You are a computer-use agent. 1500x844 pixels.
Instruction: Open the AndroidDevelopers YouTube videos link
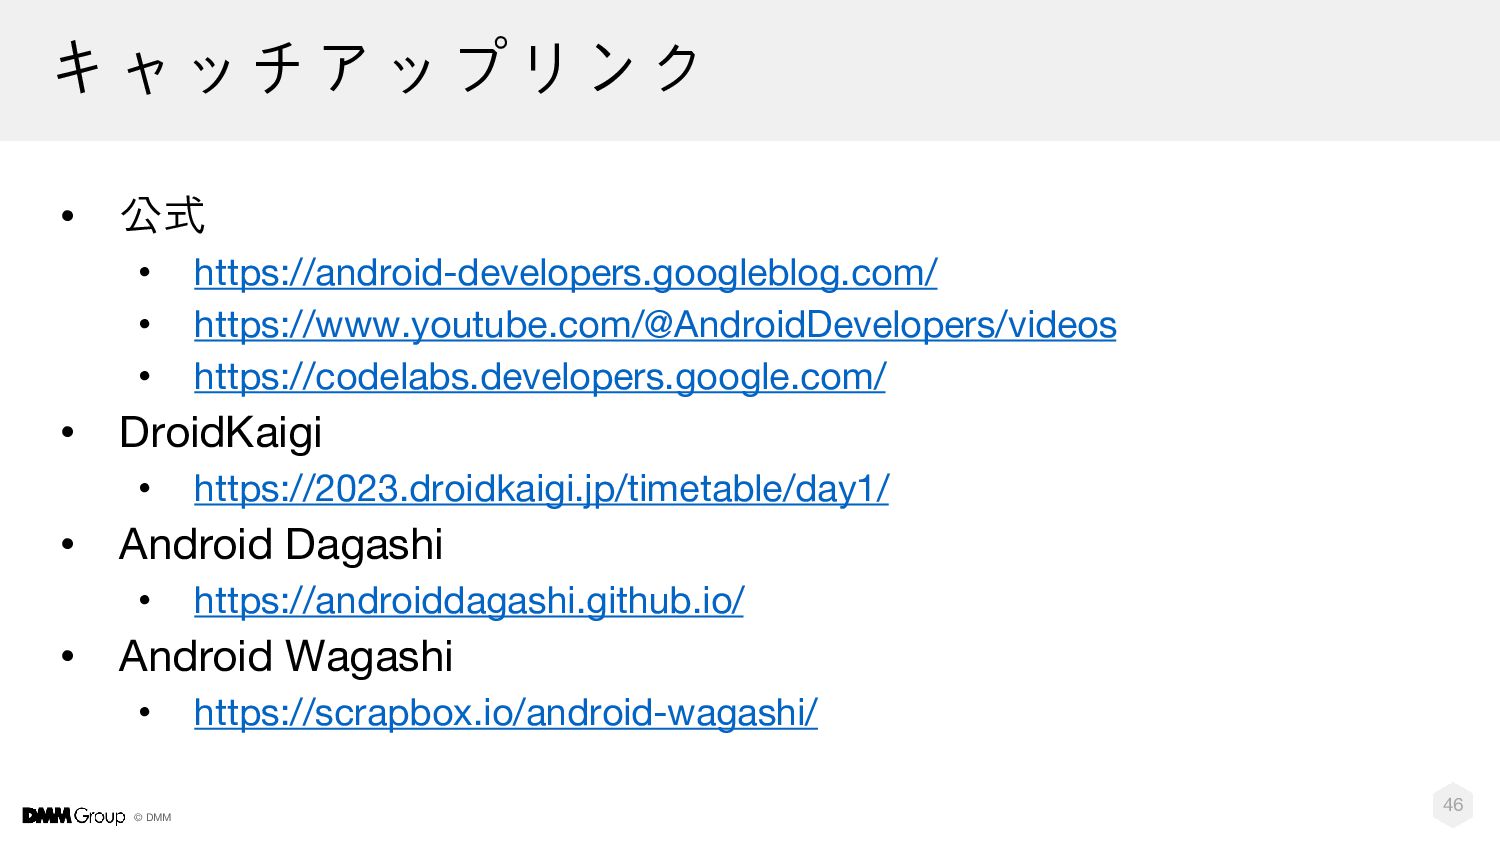(x=655, y=325)
